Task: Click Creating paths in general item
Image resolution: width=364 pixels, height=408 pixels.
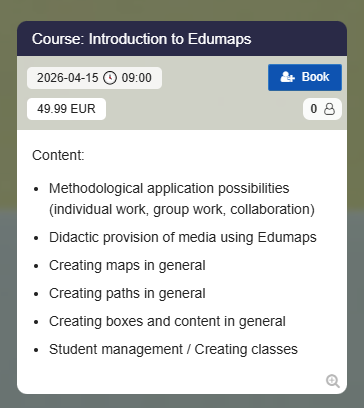Action: pyautogui.click(x=127, y=294)
